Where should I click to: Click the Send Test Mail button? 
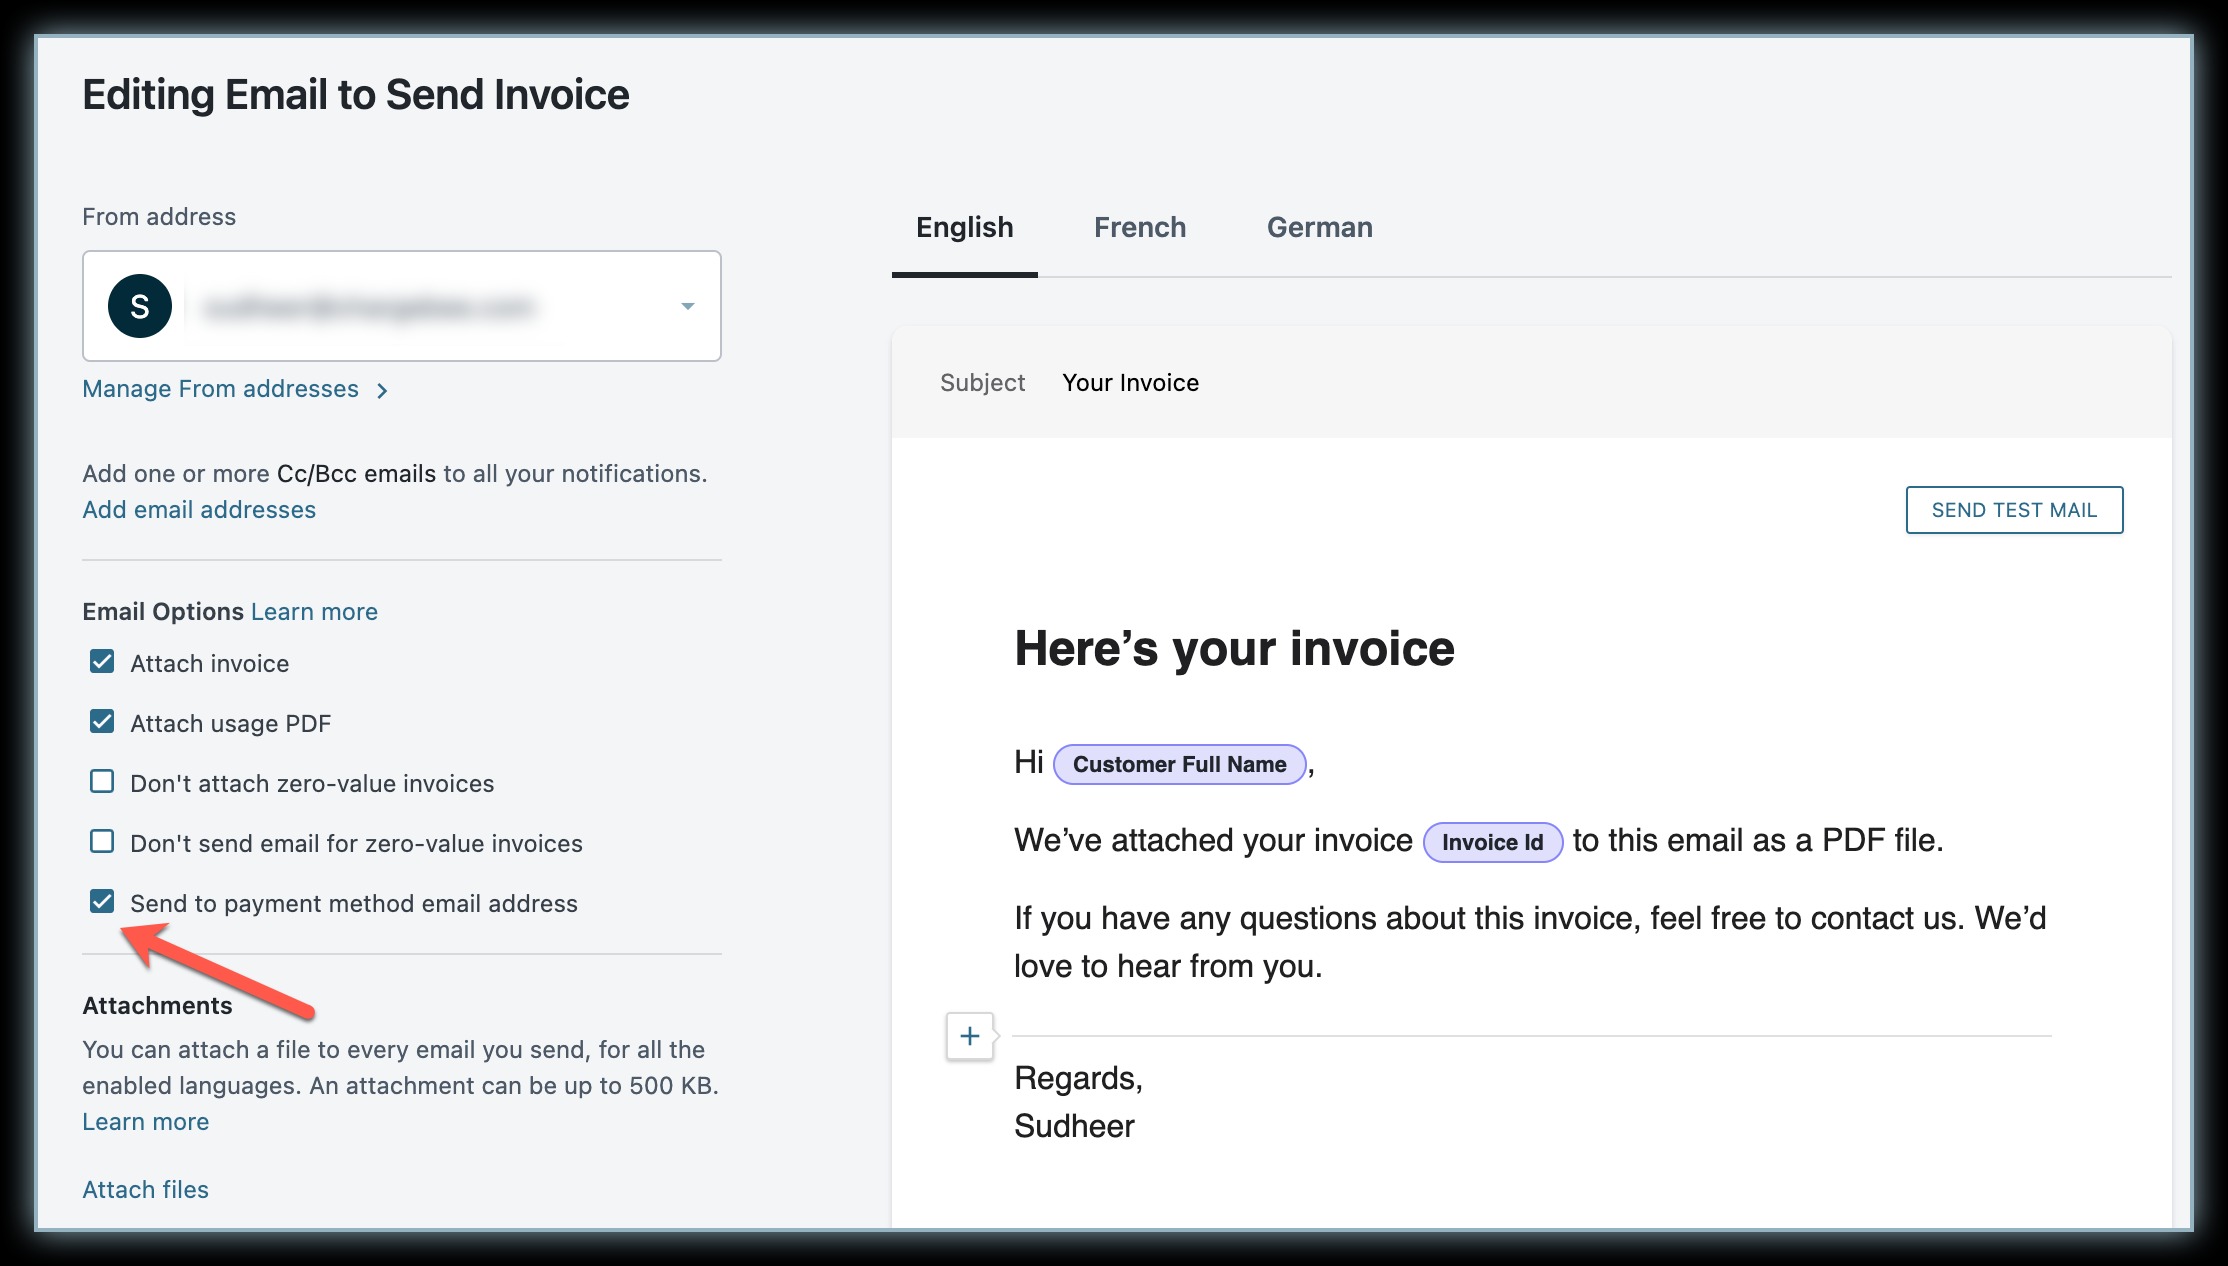pyautogui.click(x=2013, y=510)
